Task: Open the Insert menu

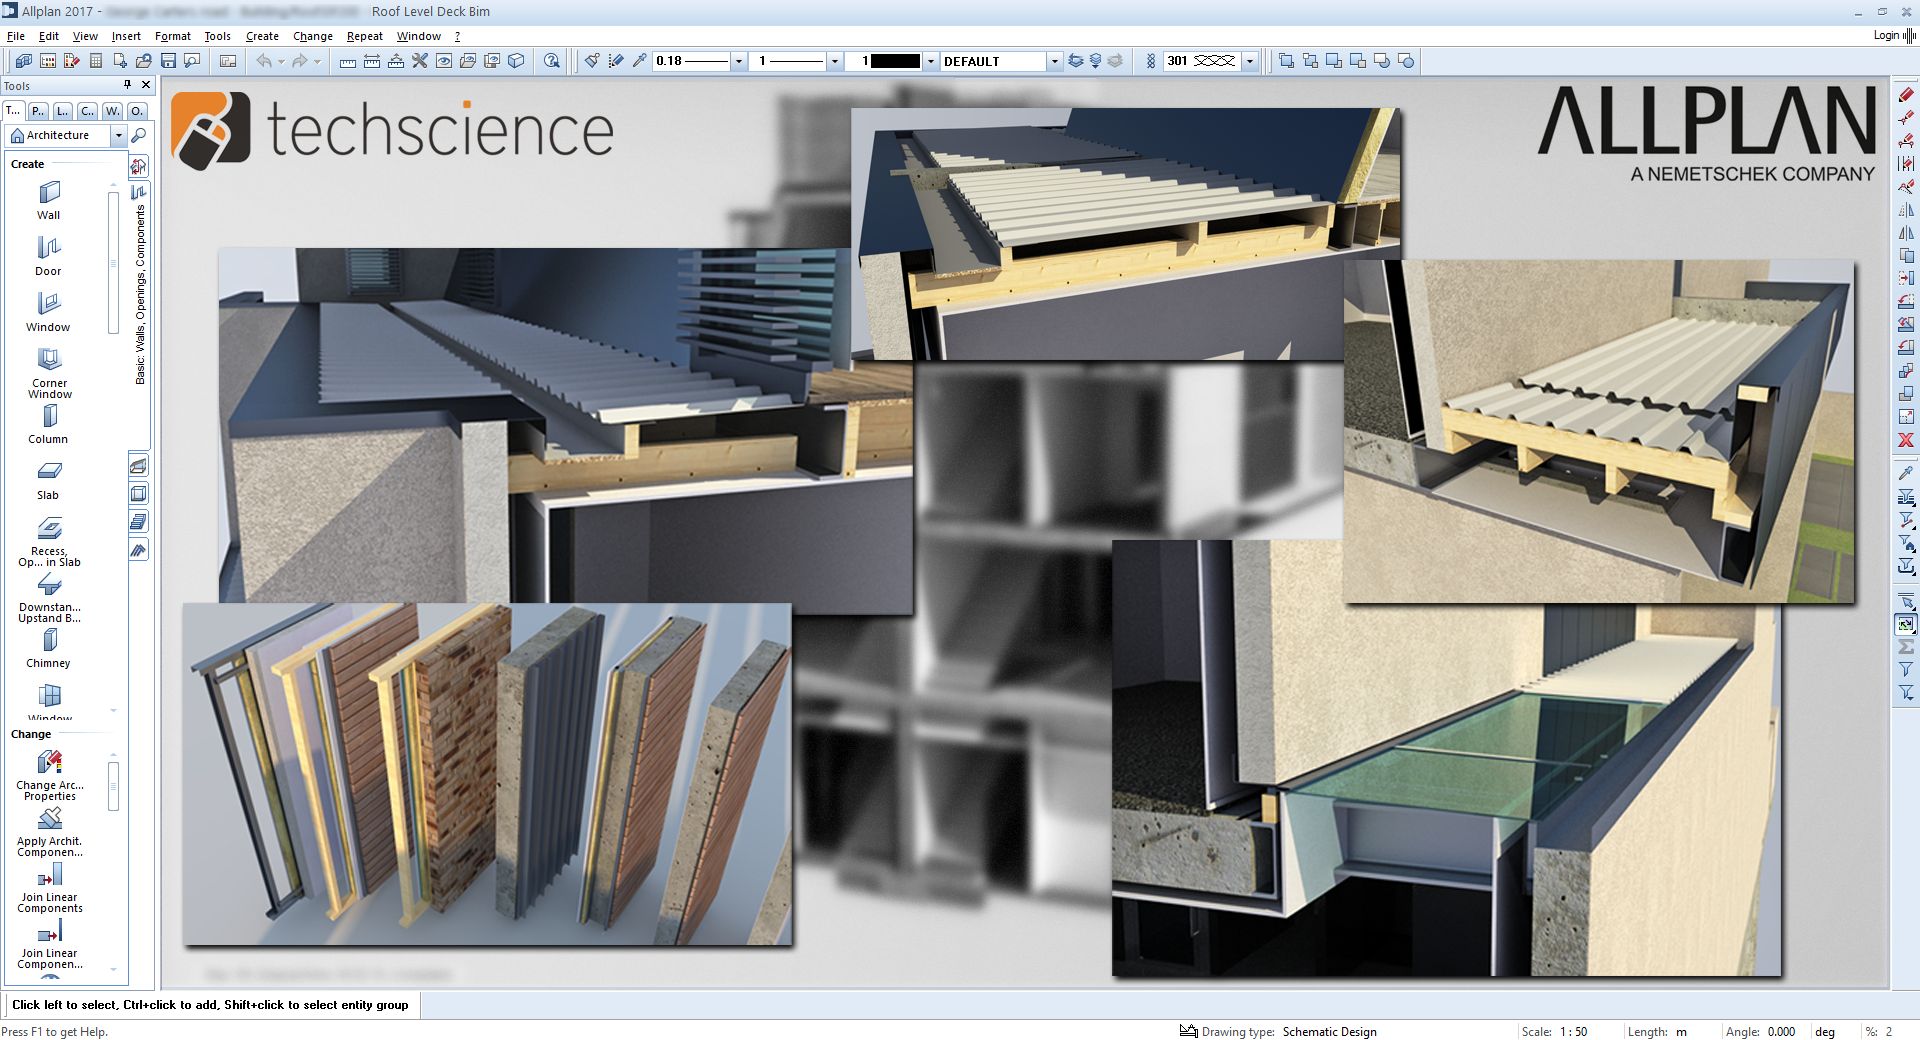Action: [x=126, y=36]
